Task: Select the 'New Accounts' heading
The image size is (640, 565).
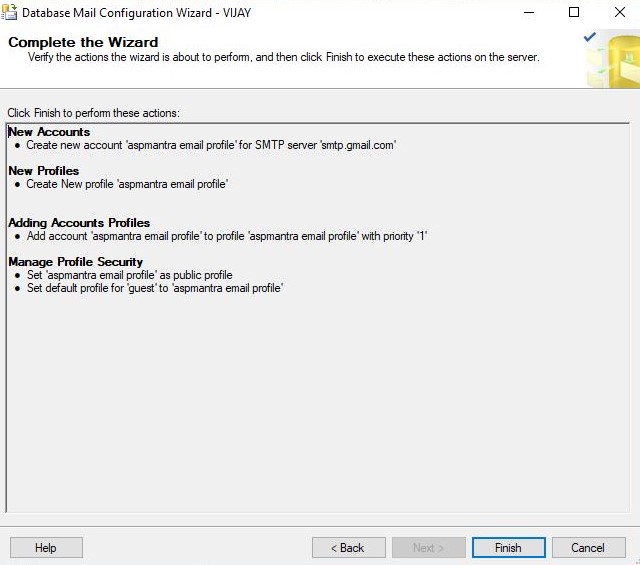Action: coord(49,132)
